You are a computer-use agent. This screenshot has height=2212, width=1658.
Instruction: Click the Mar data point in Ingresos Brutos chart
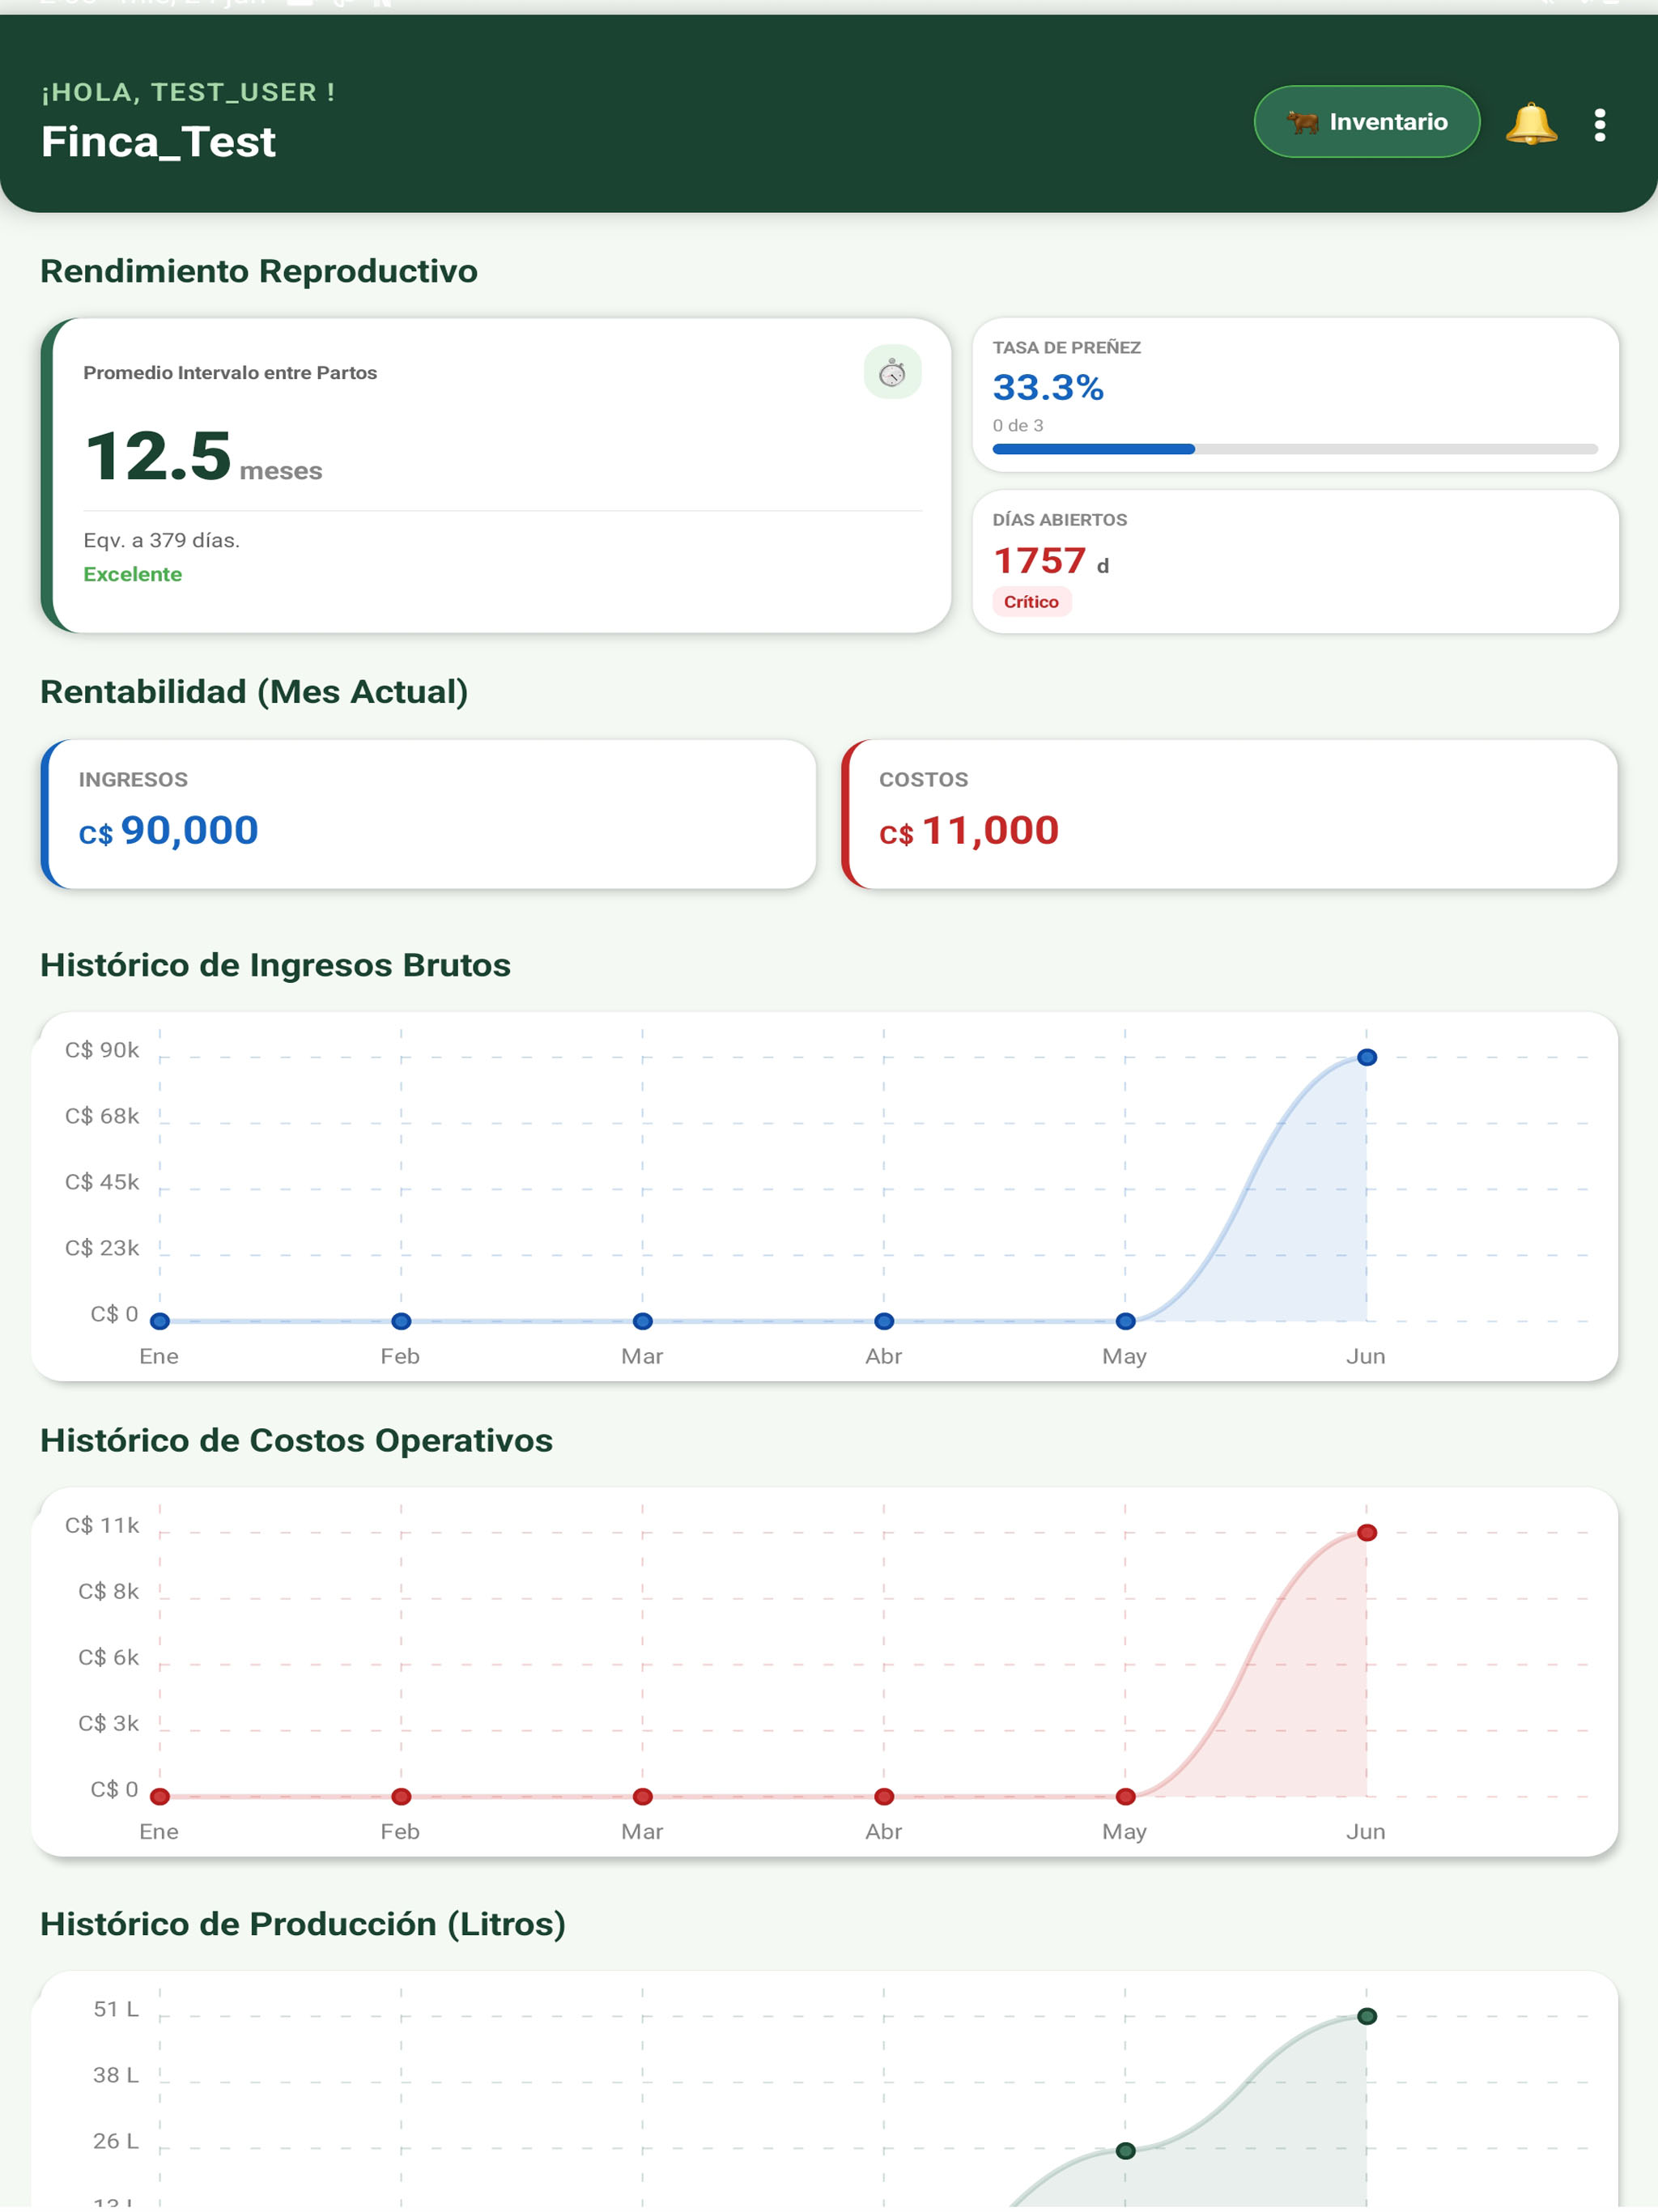[x=643, y=1321]
